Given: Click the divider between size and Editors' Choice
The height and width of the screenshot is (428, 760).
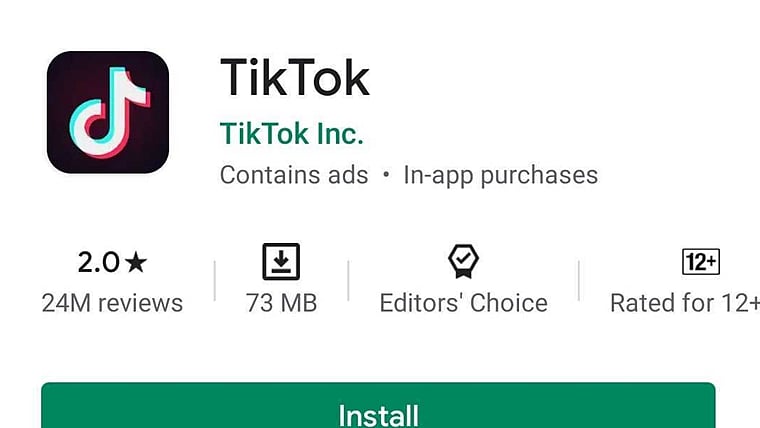Looking at the screenshot, I should tap(348, 281).
